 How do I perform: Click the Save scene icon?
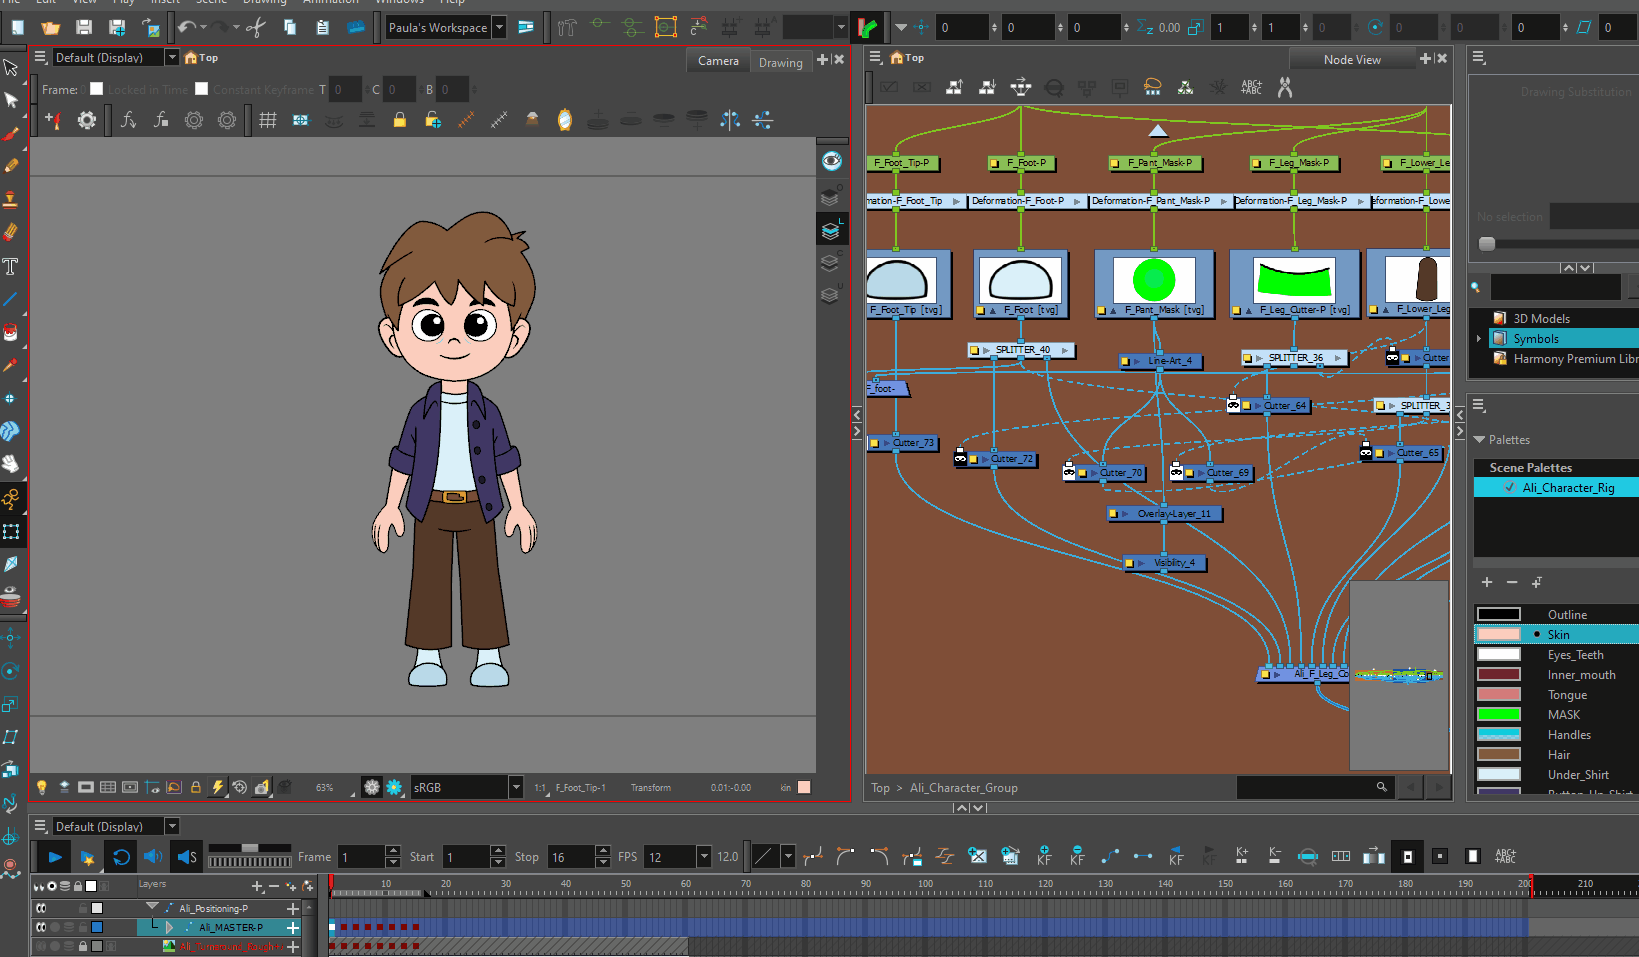84,28
